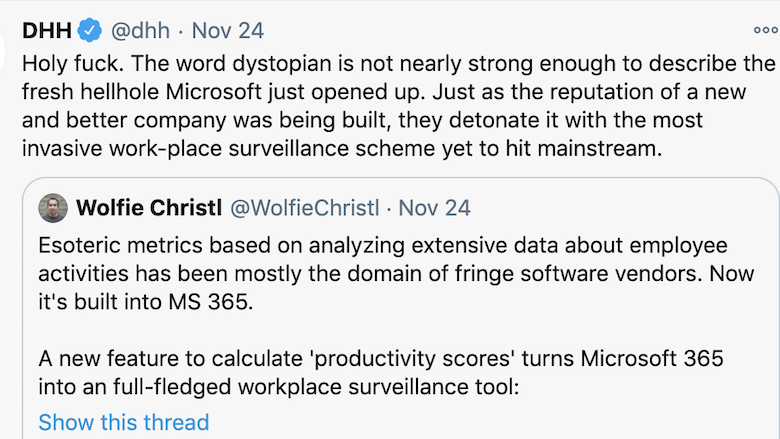Click the line "into an full-fledged workplace surveillance tool:"
Viewport: 780px width, 439px height.
[279, 387]
